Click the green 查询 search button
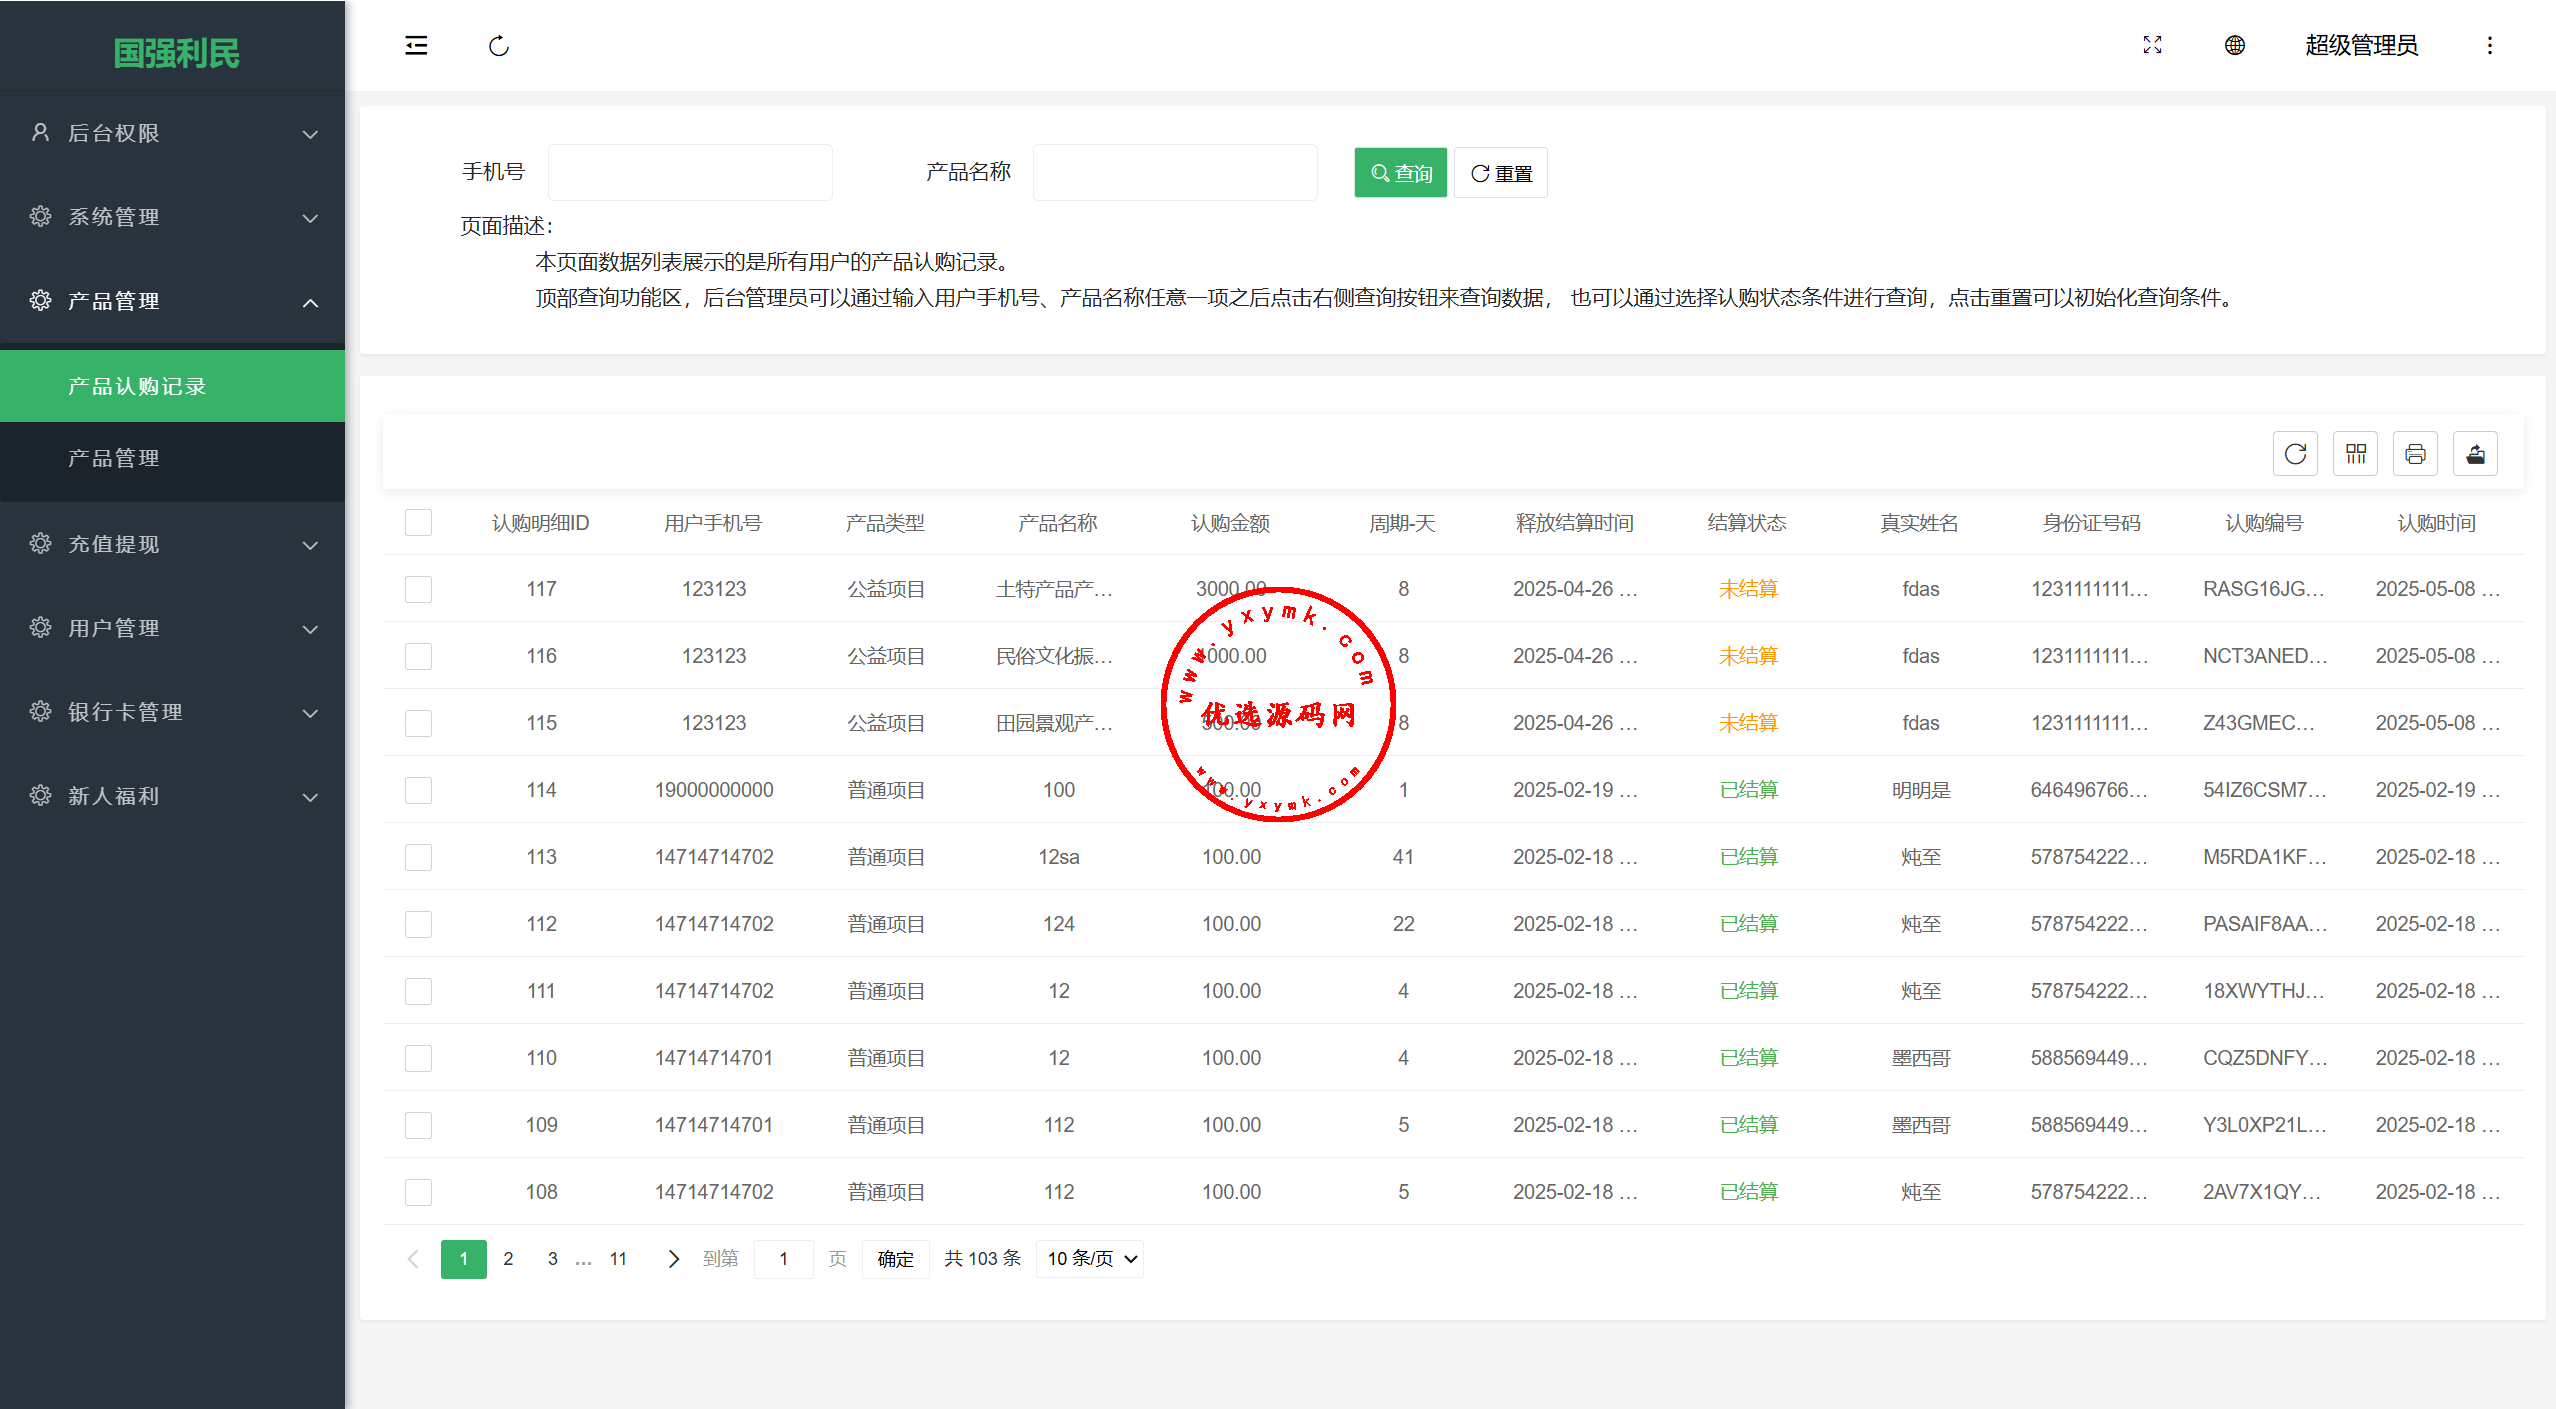2556x1409 pixels. 1400,173
